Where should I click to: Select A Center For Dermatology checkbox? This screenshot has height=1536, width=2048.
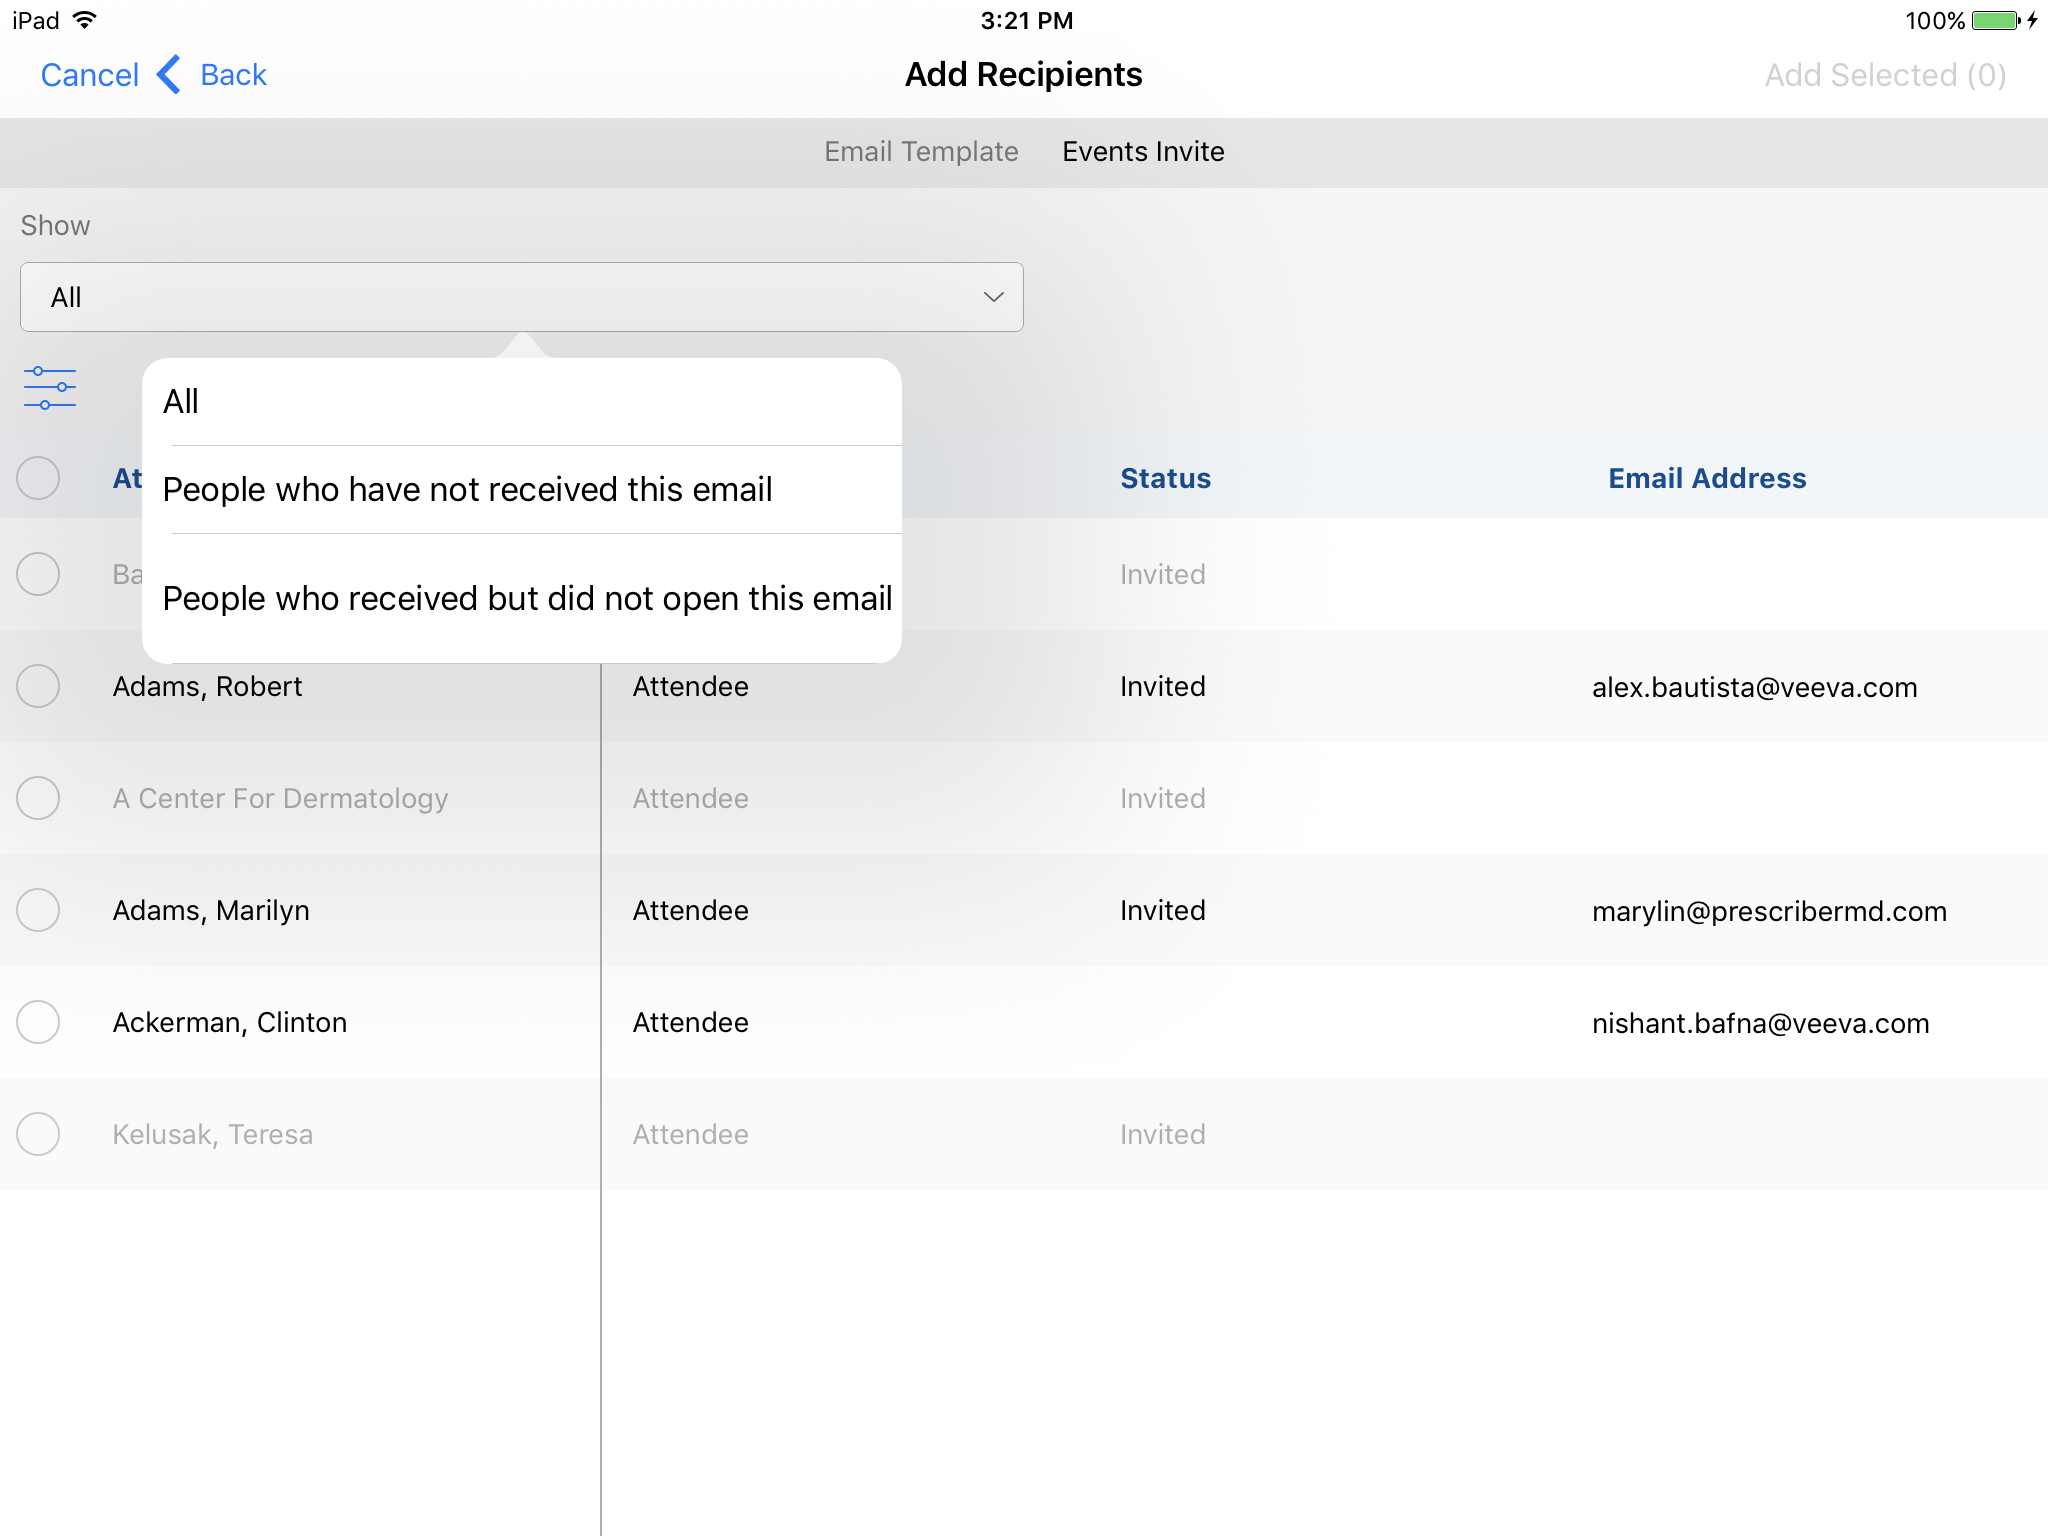click(38, 799)
